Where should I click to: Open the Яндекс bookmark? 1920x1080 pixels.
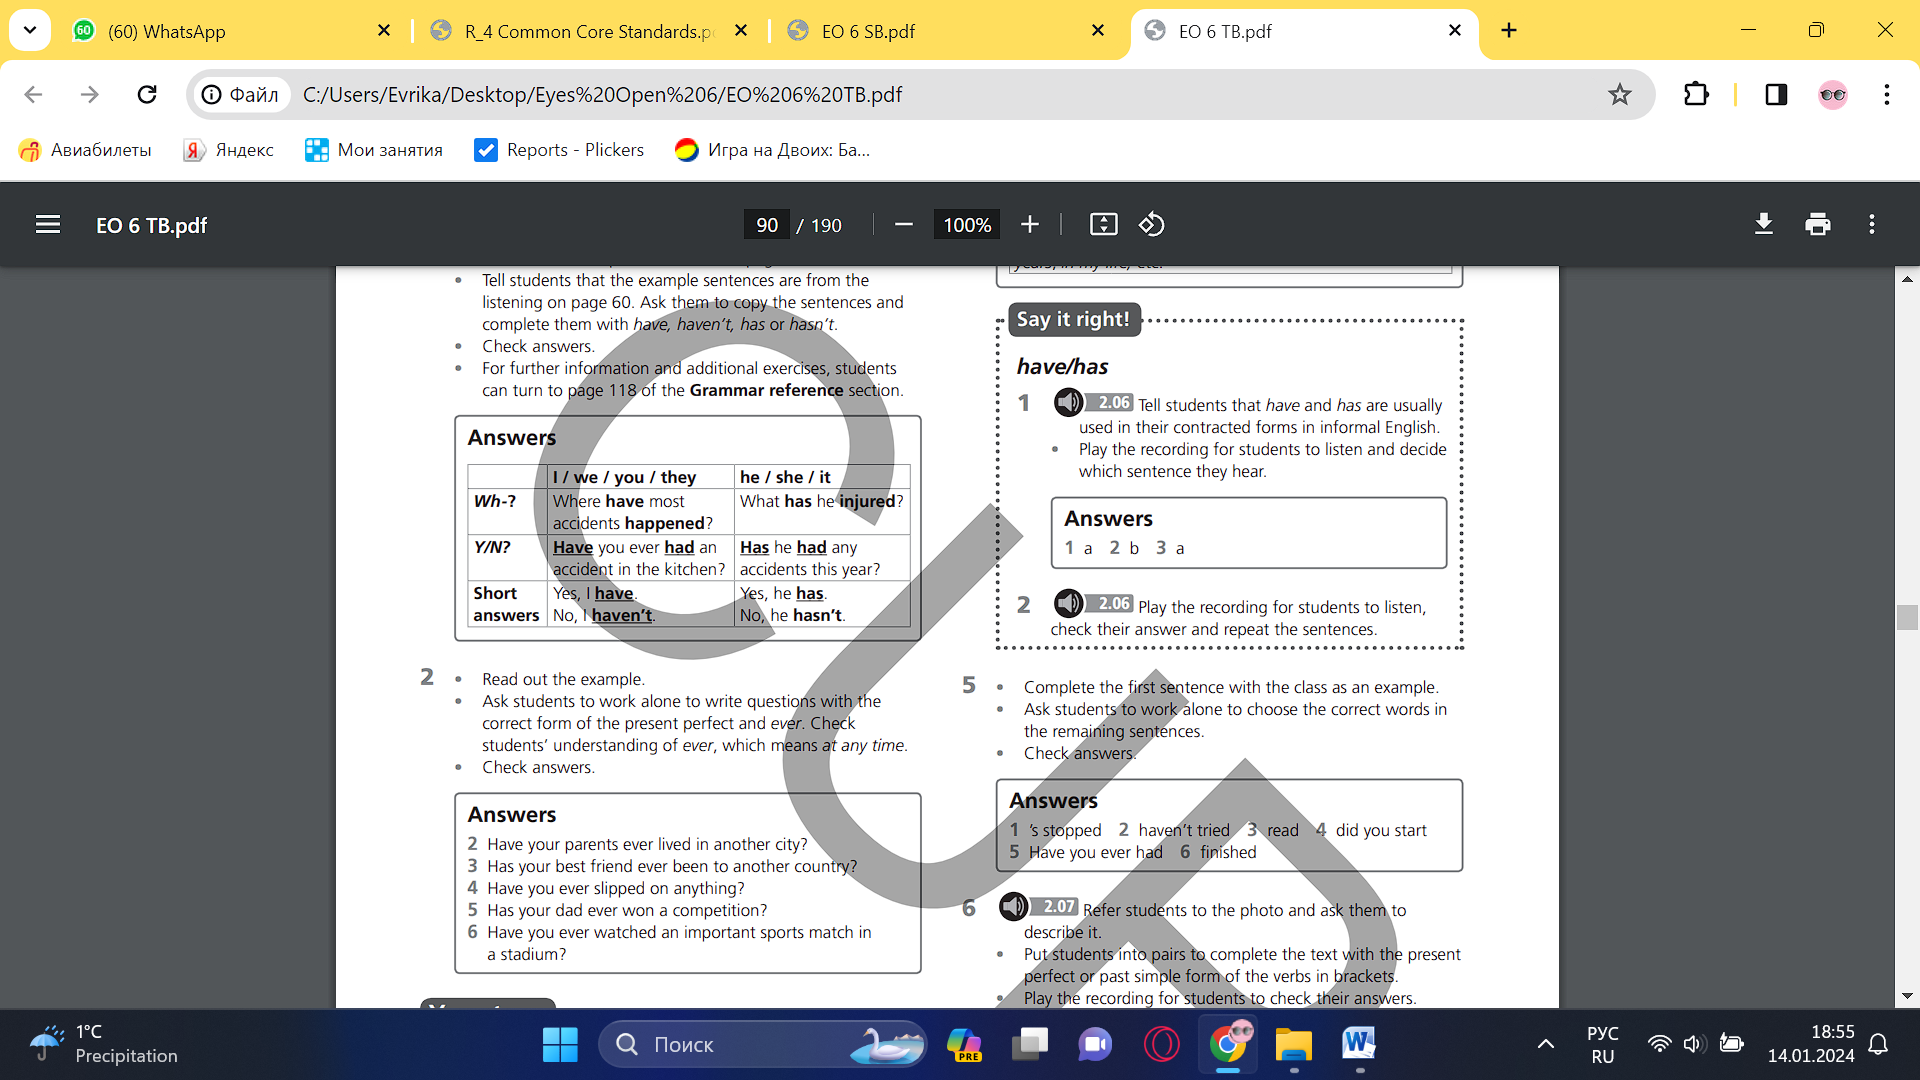pos(229,150)
